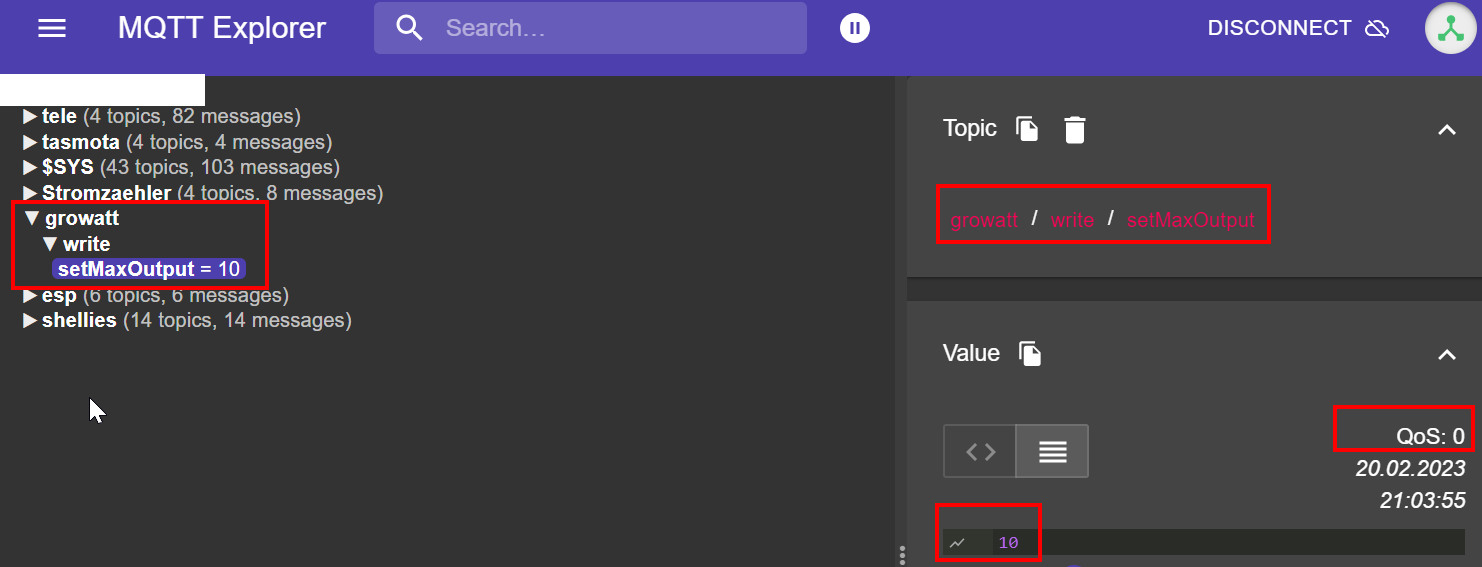Switch to the raw text view of the value
Viewport: 1482px width, 567px height.
(1052, 451)
